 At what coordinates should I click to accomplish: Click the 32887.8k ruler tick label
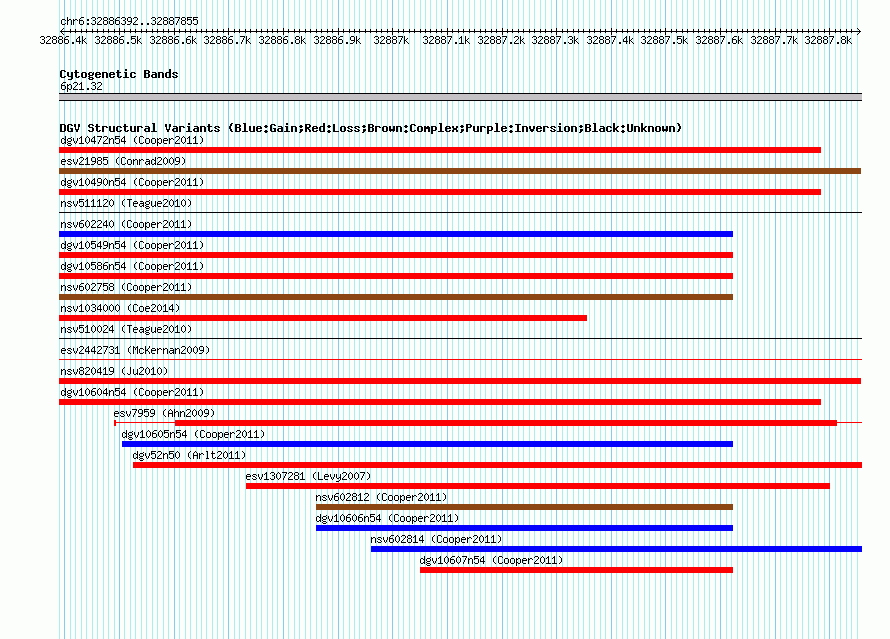pos(828,40)
